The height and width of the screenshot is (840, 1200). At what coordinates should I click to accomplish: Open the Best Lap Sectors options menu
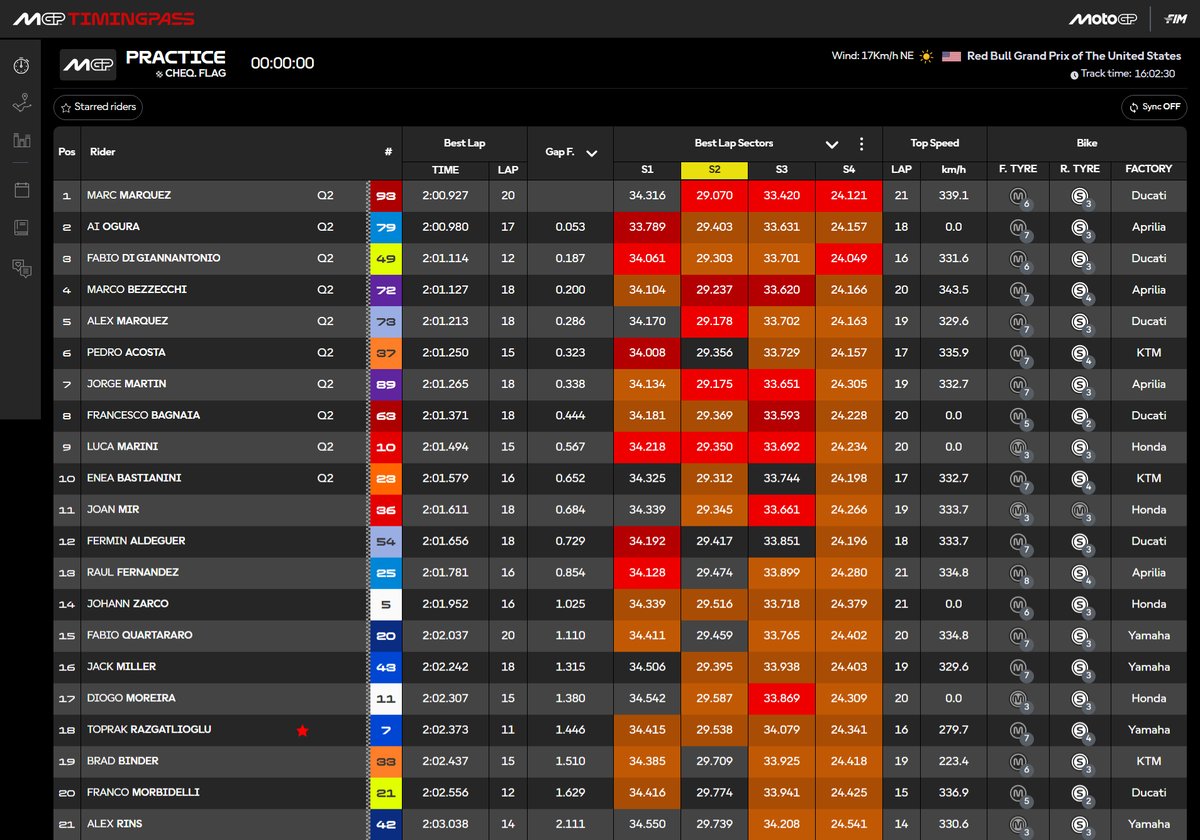(861, 144)
